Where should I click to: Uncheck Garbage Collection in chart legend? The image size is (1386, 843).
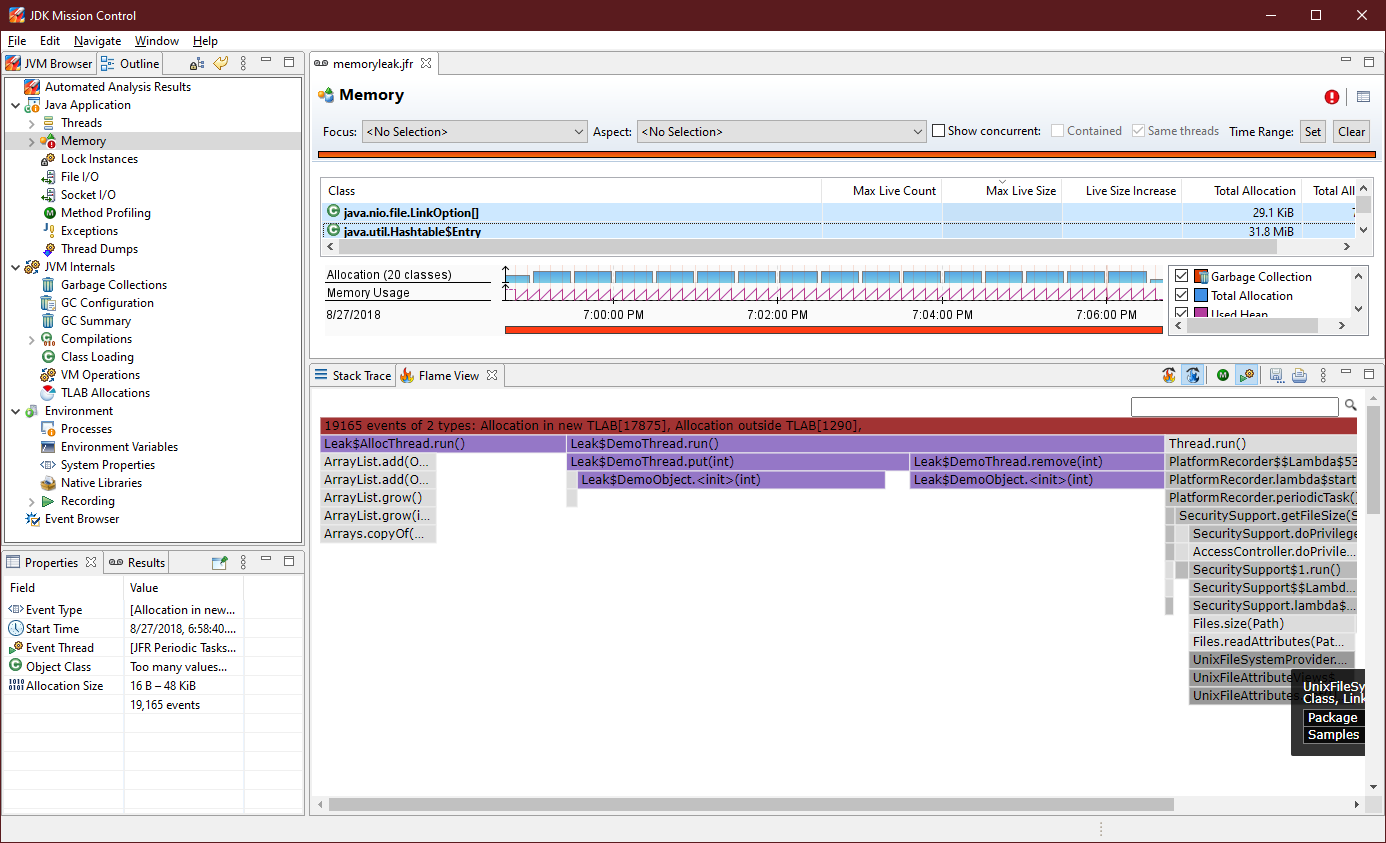[x=1182, y=277]
